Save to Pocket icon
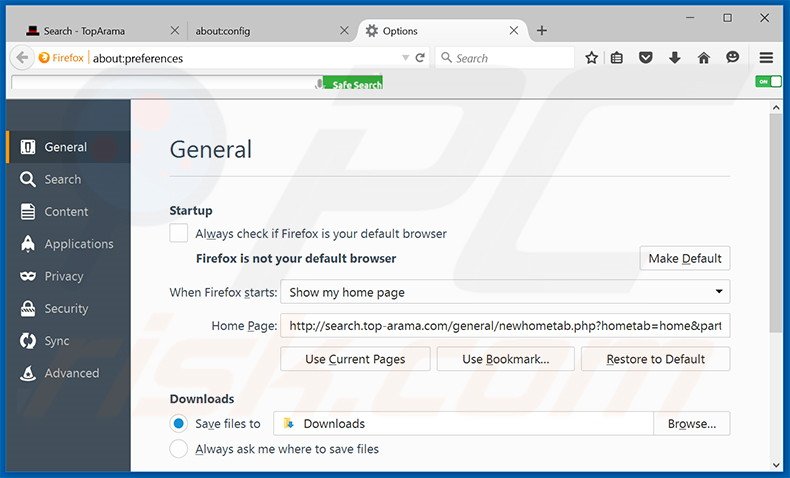The image size is (790, 478). pos(645,58)
